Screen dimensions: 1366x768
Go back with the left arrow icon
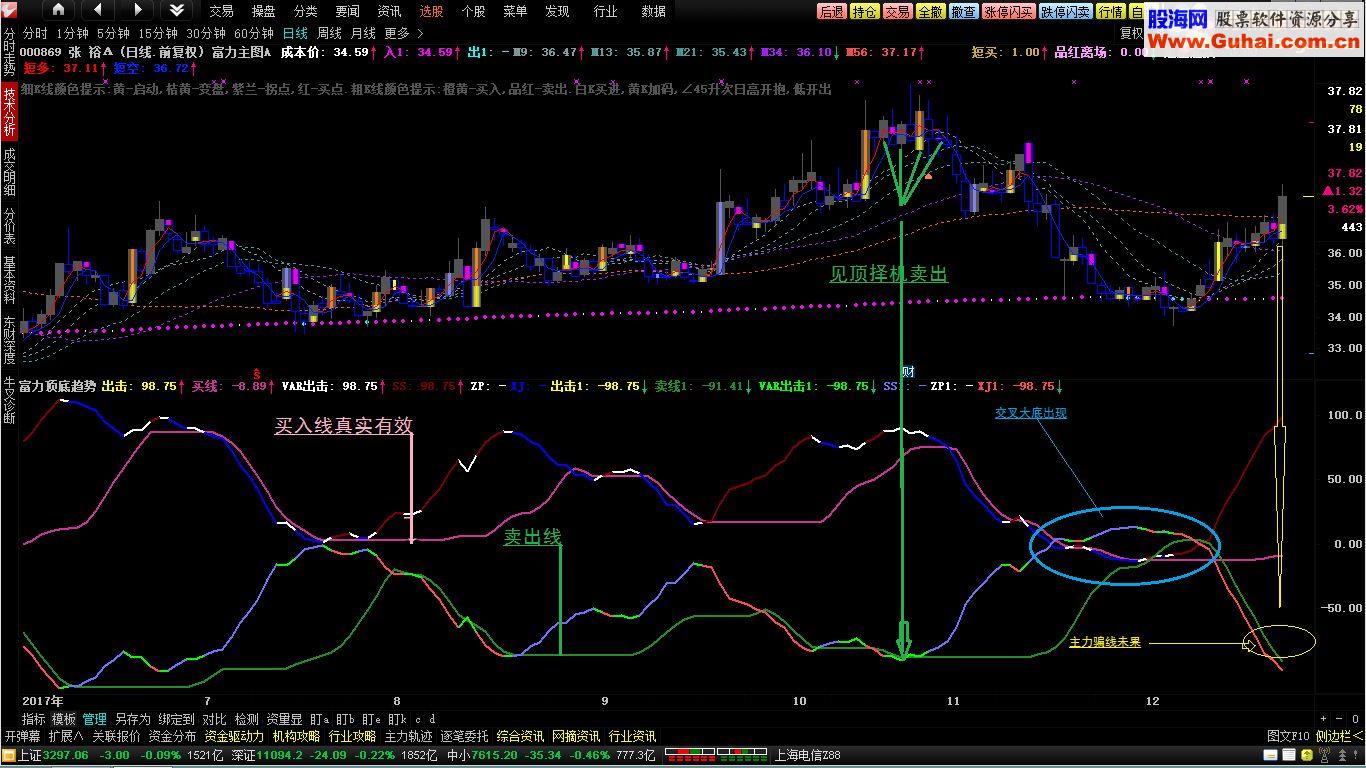point(97,10)
